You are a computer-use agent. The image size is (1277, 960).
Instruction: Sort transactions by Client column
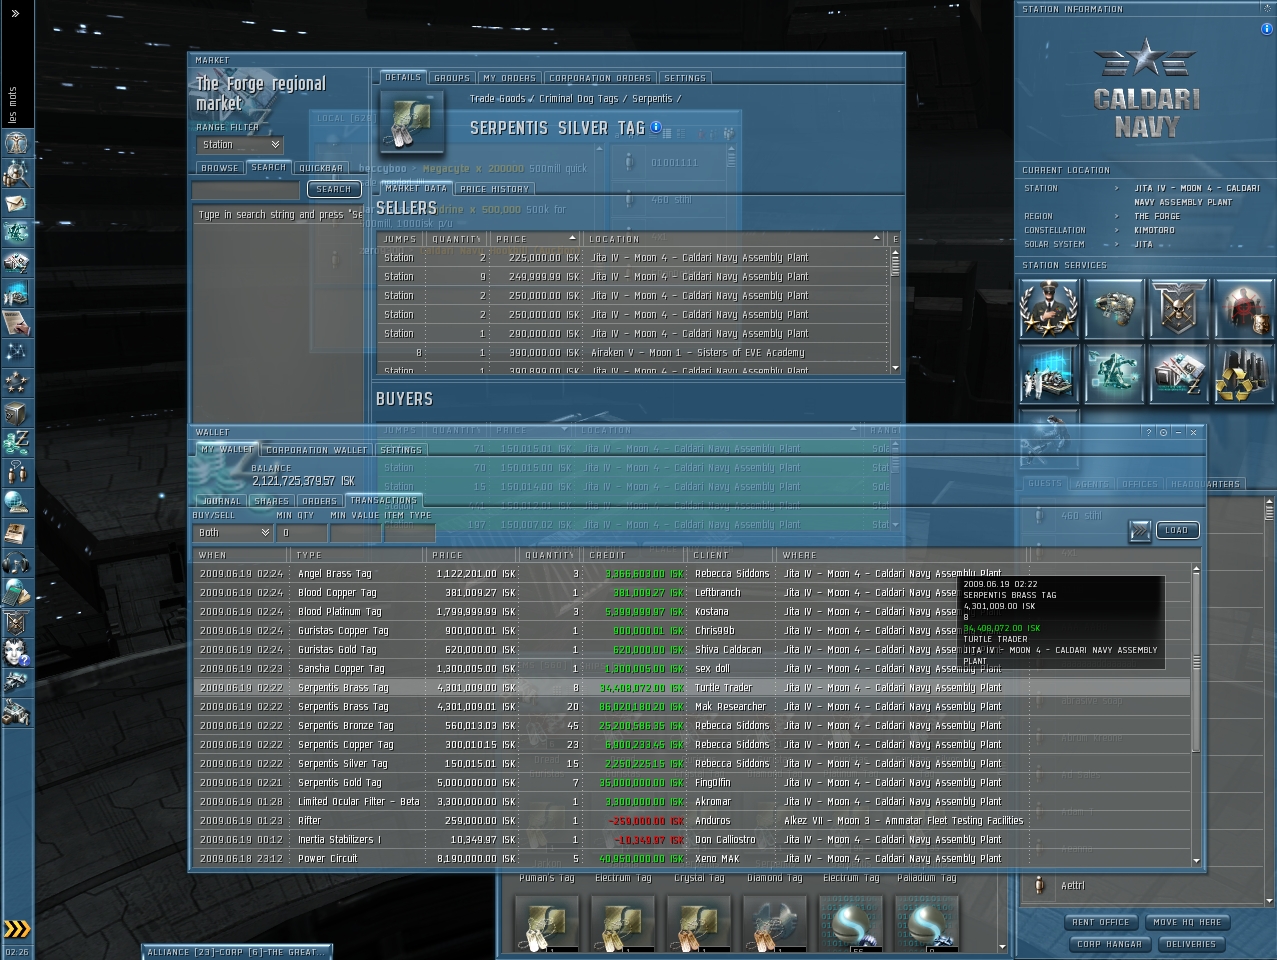tap(731, 555)
